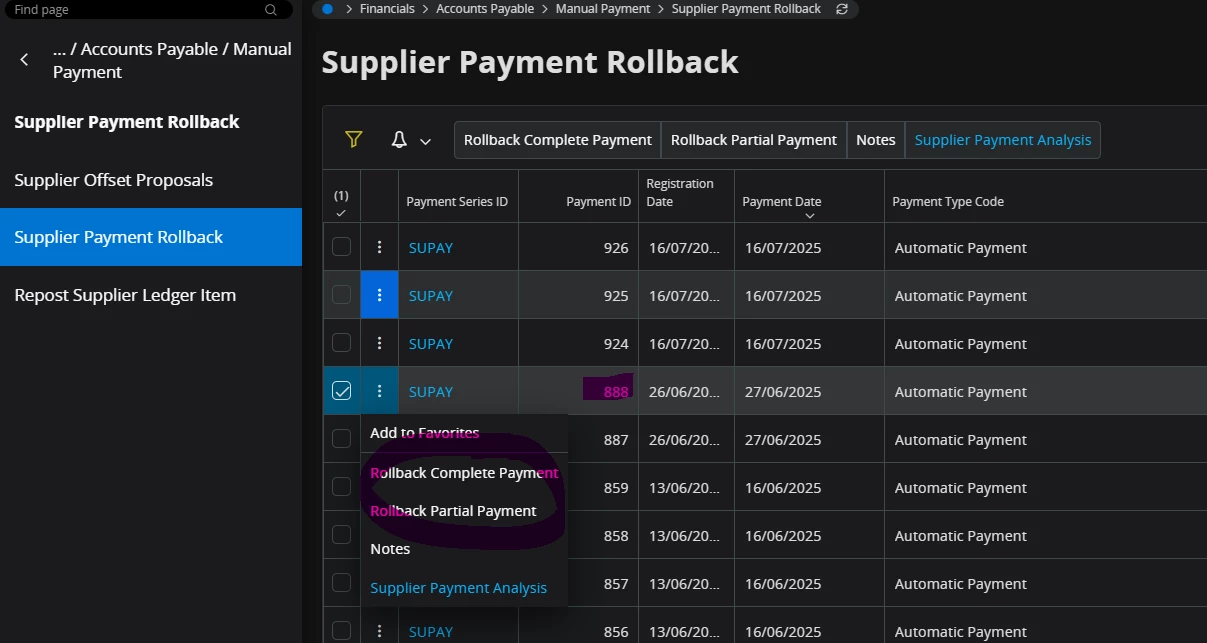This screenshot has width=1207, height=643.
Task: Open row actions for Payment ID 856
Action: click(379, 631)
